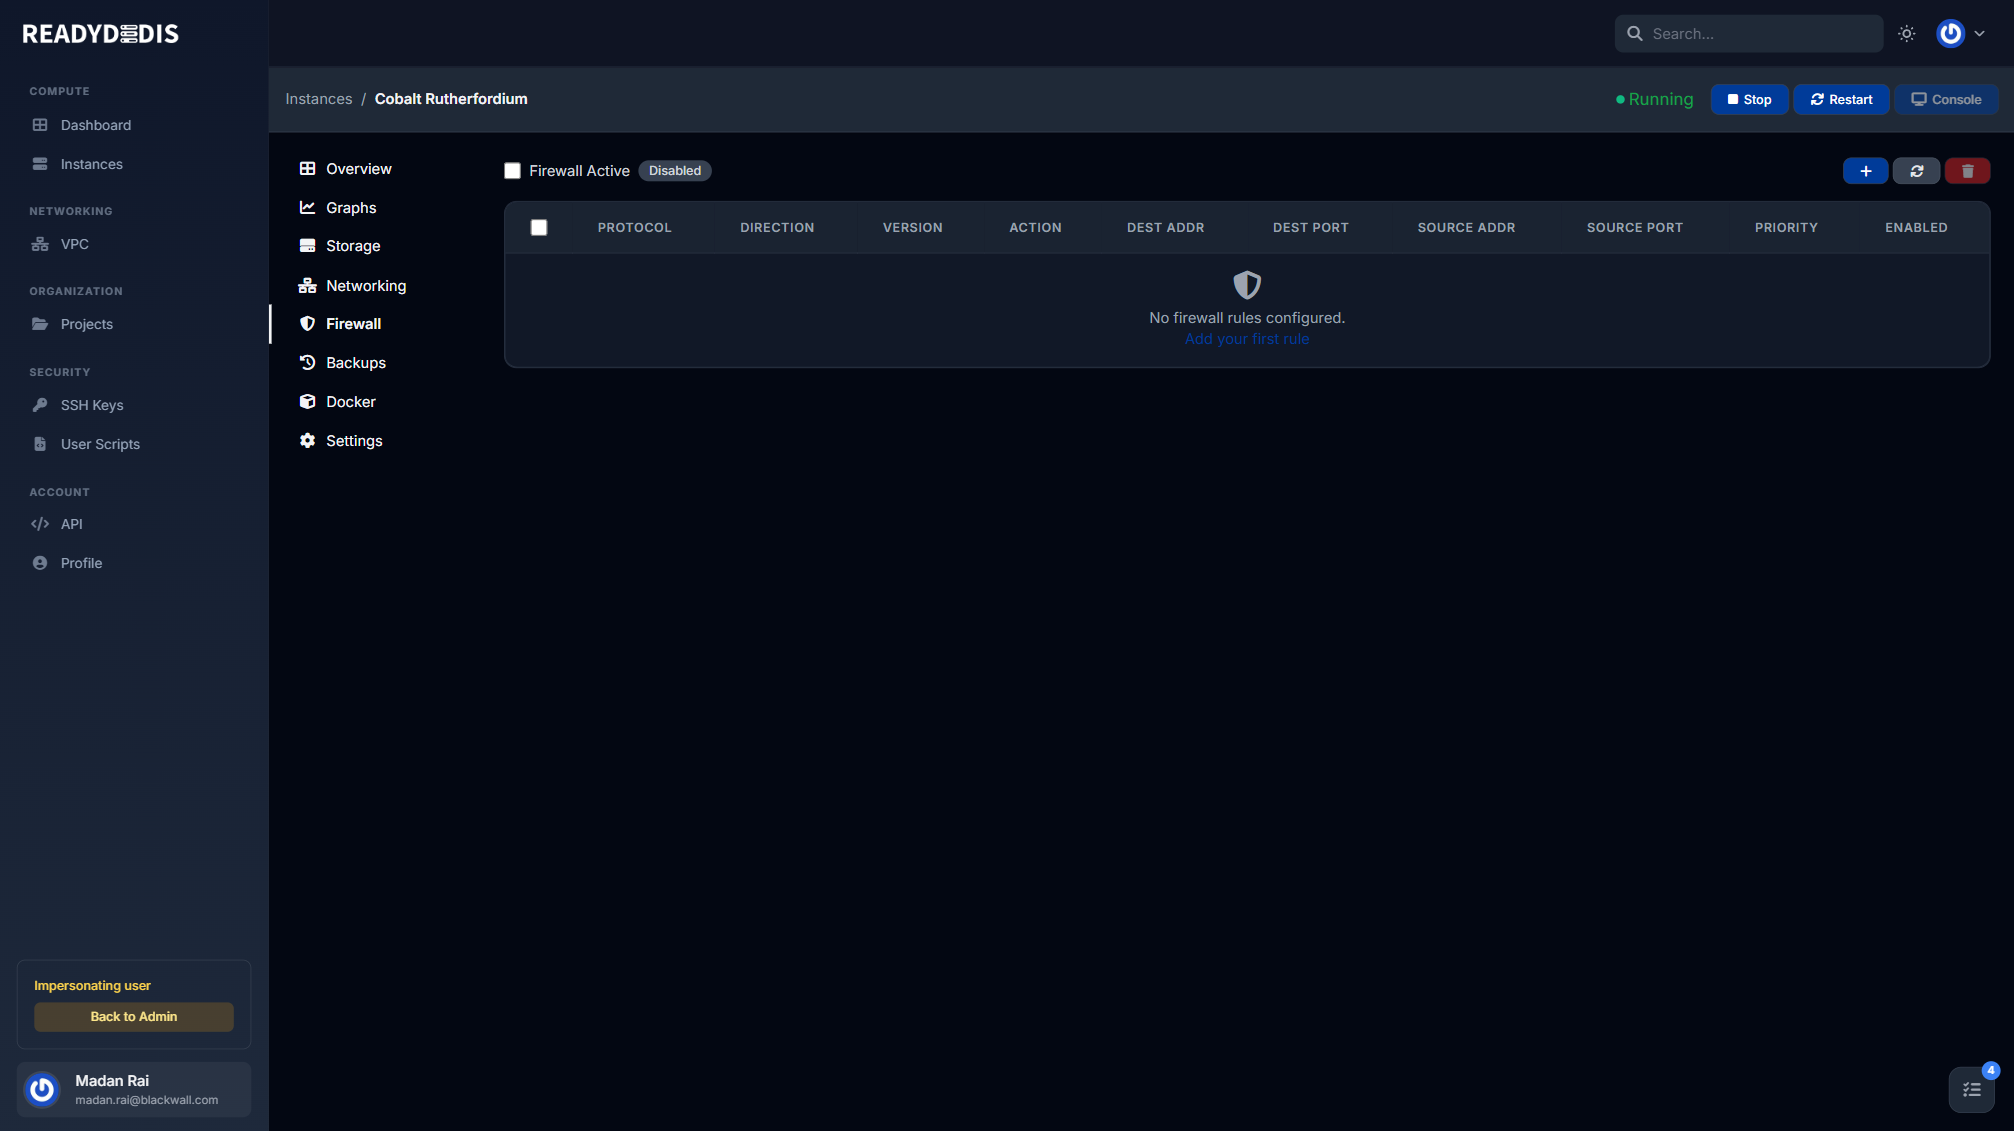Open the Docker panel for this instance
This screenshot has height=1131, width=2014.
pyautogui.click(x=350, y=401)
